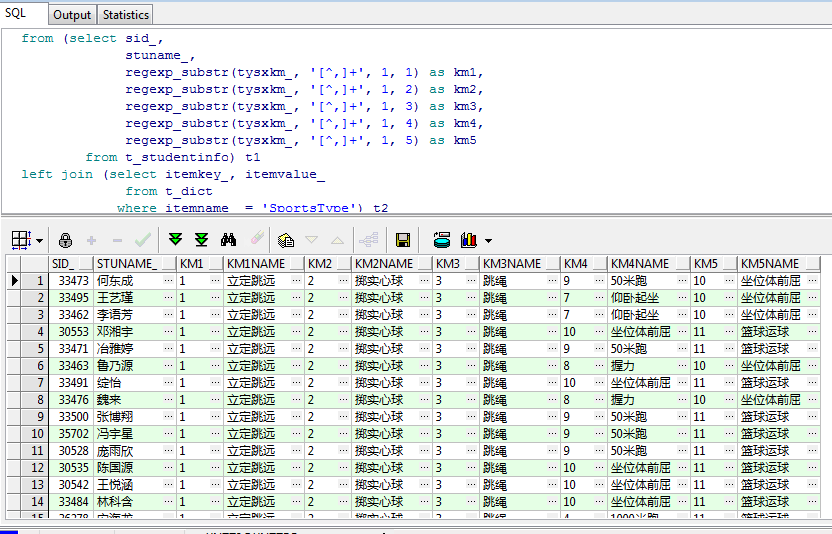Expand the grid mode dropdown arrow
The width and height of the screenshot is (832, 534).
pos(39,241)
